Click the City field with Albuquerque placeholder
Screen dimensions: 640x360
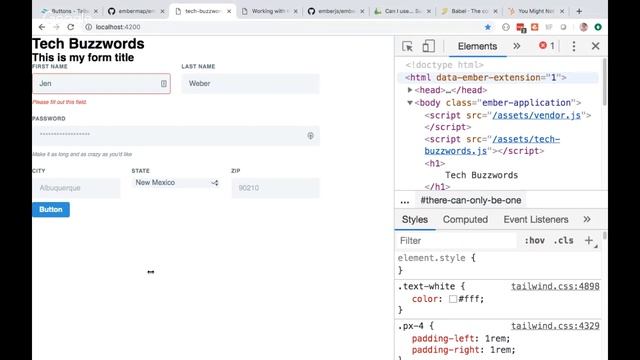click(76, 188)
